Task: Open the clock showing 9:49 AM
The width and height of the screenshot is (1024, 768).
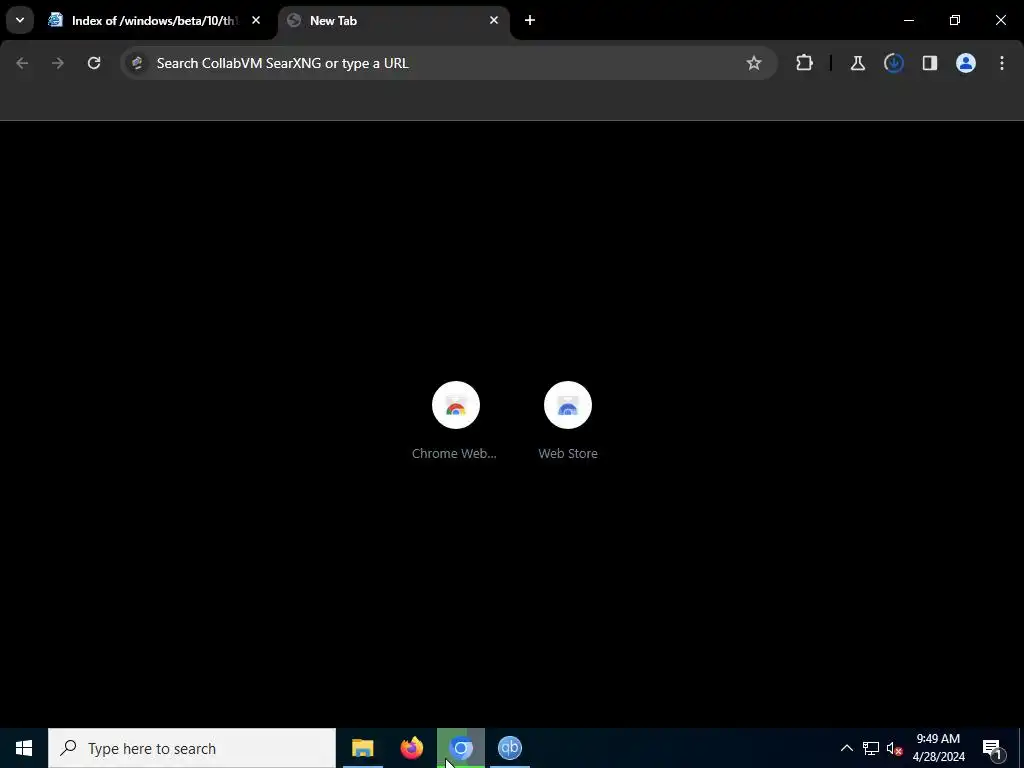Action: pyautogui.click(x=938, y=748)
